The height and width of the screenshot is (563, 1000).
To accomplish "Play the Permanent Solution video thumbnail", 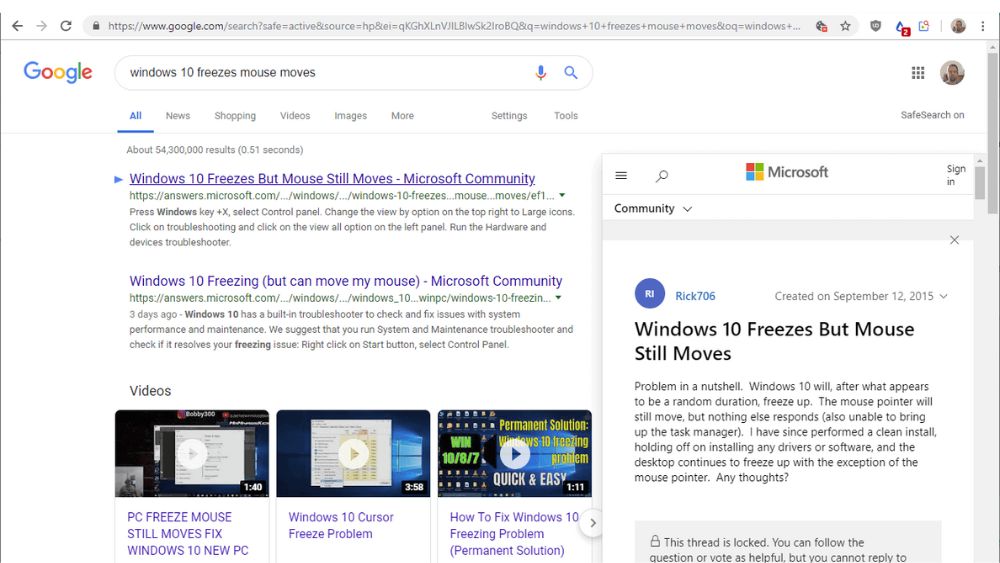I will (515, 453).
